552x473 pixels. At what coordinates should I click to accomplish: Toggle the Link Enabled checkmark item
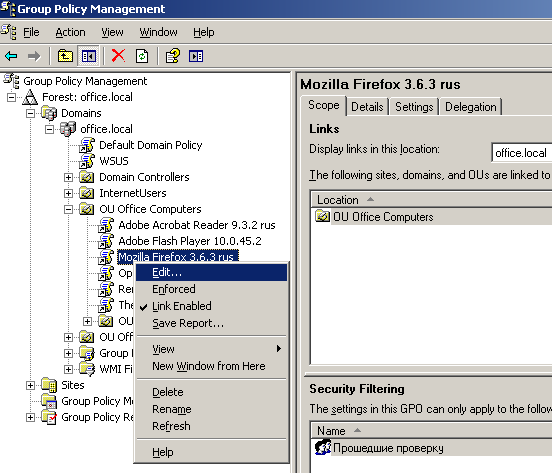(212, 306)
